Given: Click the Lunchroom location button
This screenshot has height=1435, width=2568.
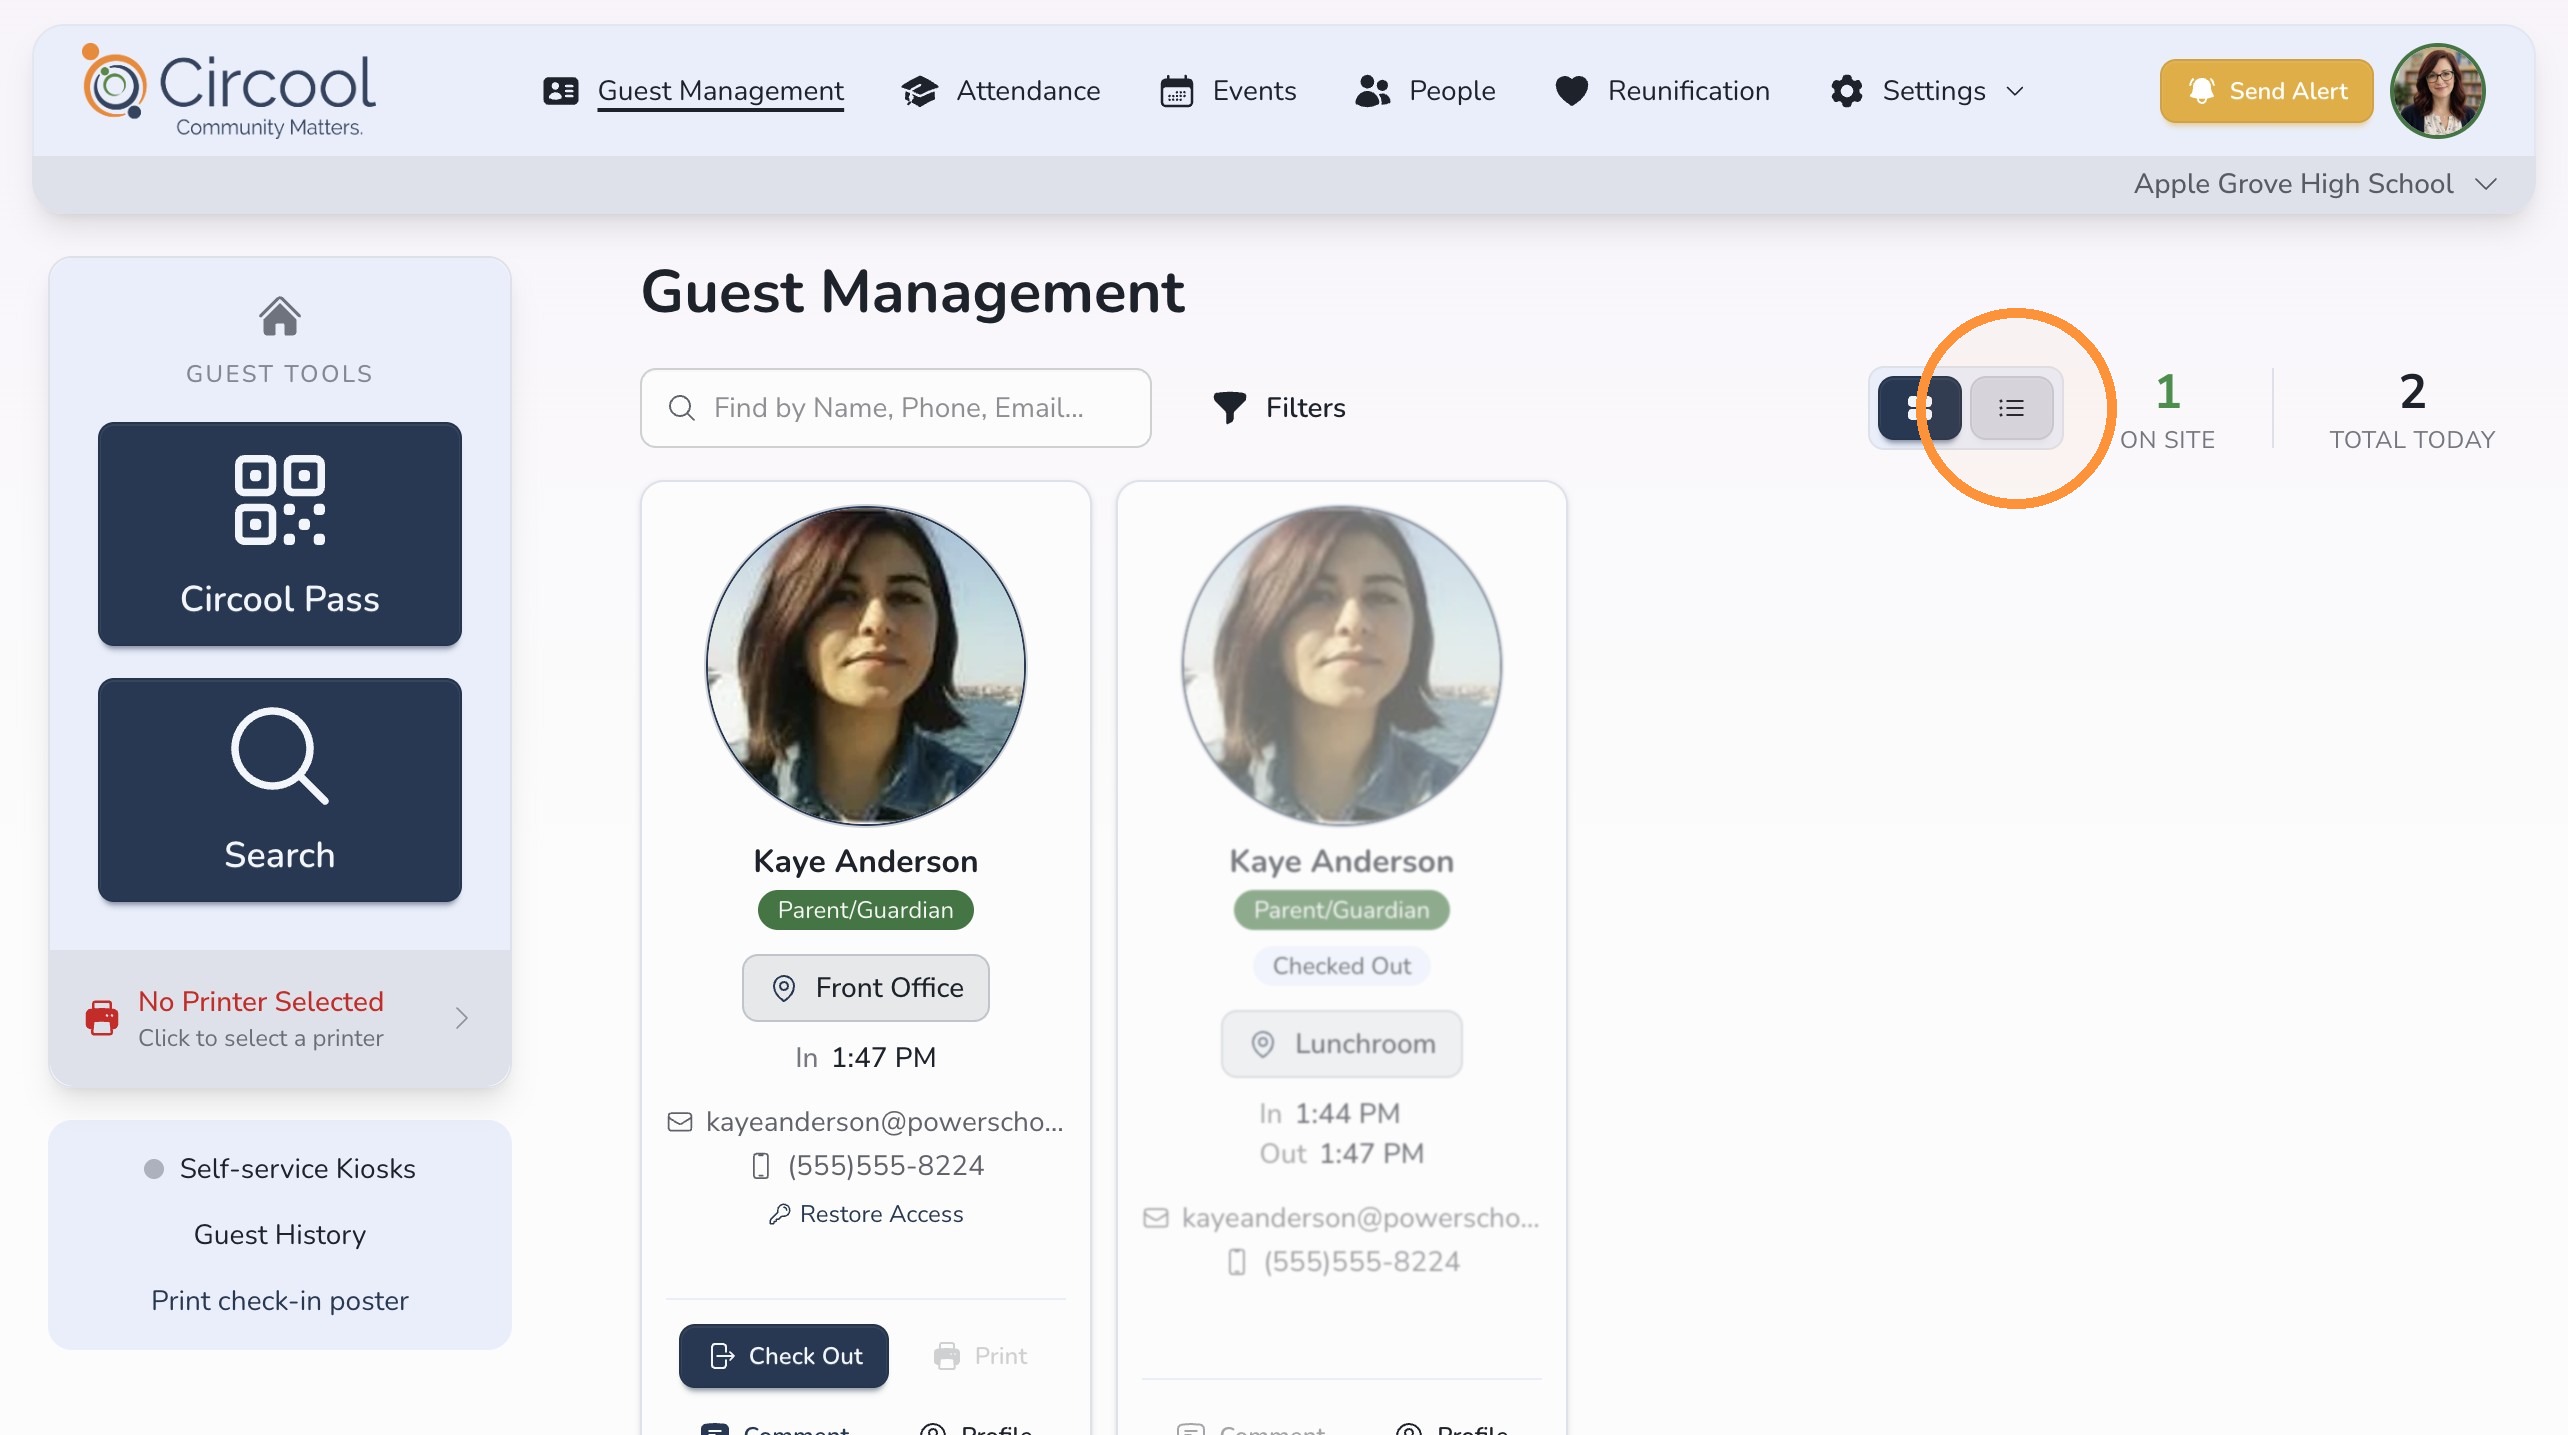Looking at the screenshot, I should click(x=1342, y=1044).
